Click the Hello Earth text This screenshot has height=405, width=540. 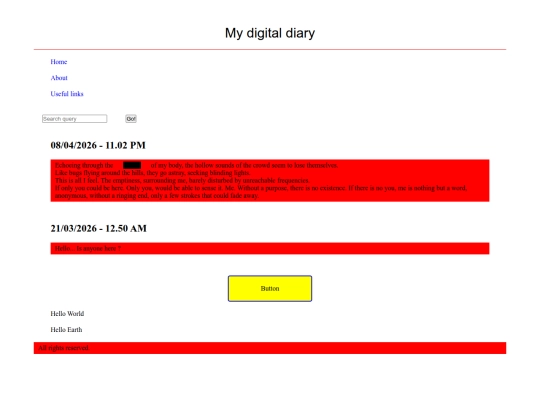pos(66,330)
